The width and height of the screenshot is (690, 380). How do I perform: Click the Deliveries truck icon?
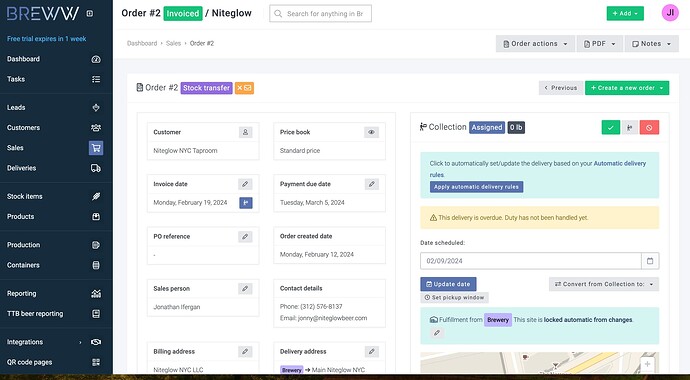96,168
